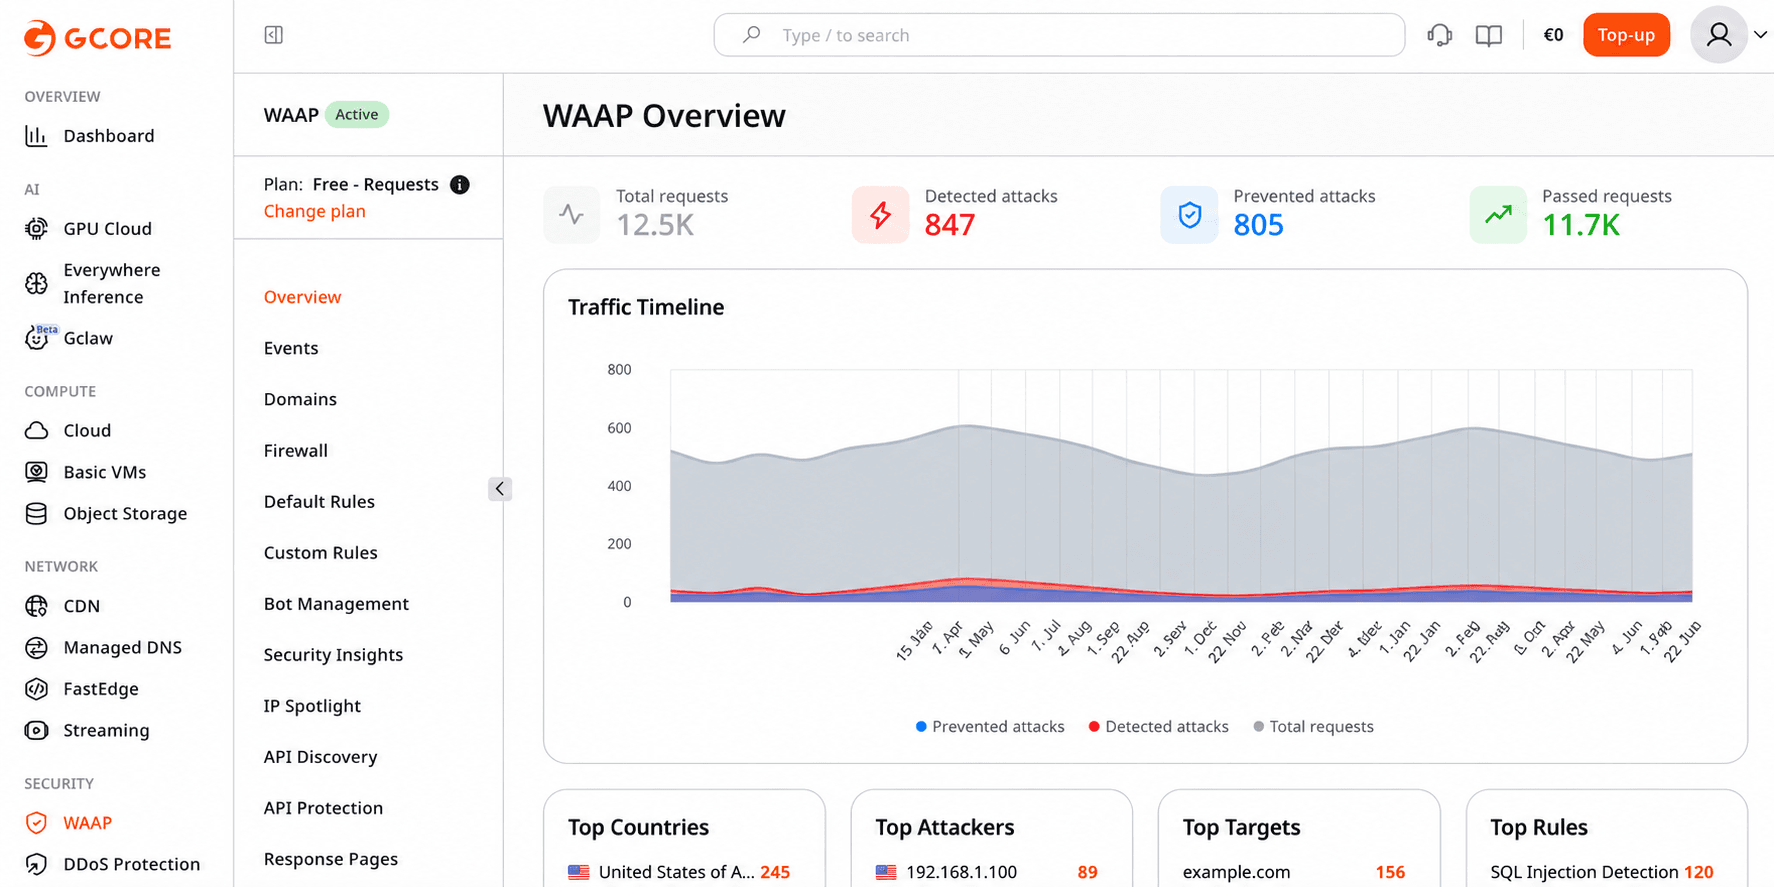This screenshot has width=1774, height=887.
Task: Click the Top-up button
Action: point(1626,35)
